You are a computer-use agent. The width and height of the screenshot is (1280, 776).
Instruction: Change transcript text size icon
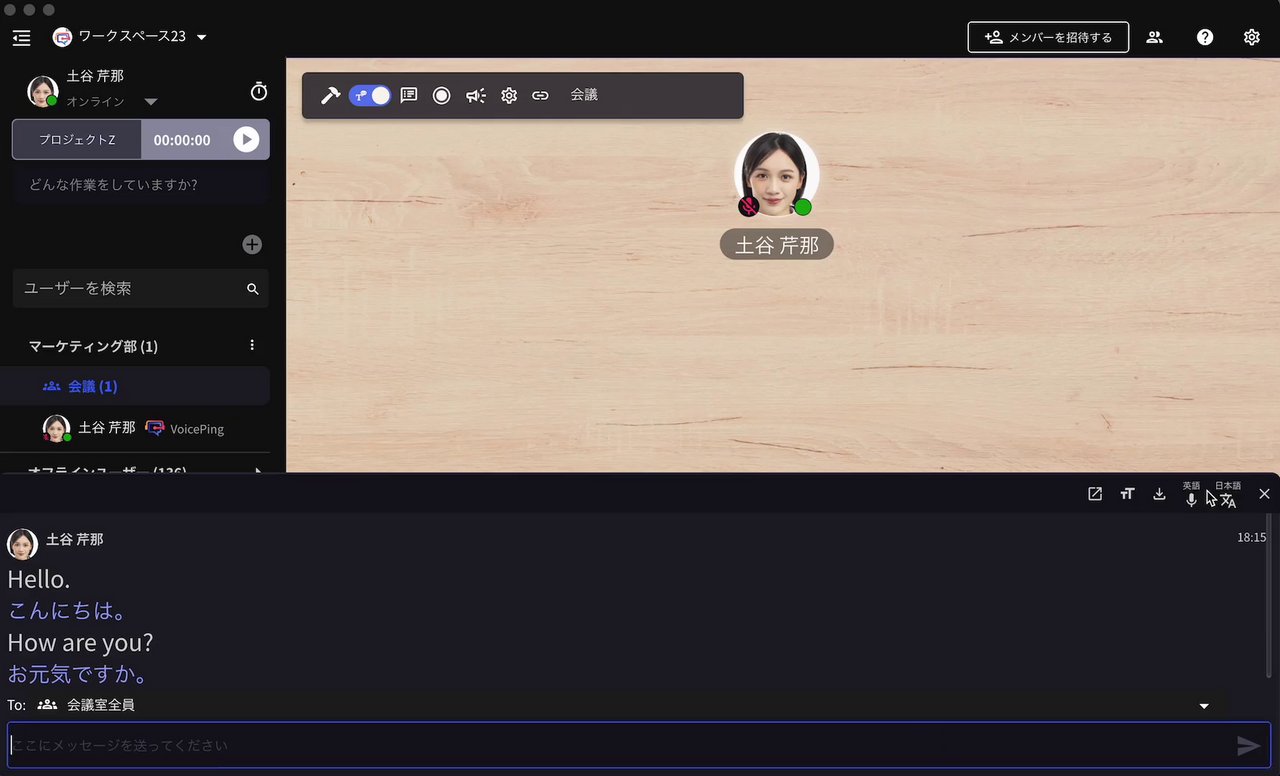[x=1127, y=494]
